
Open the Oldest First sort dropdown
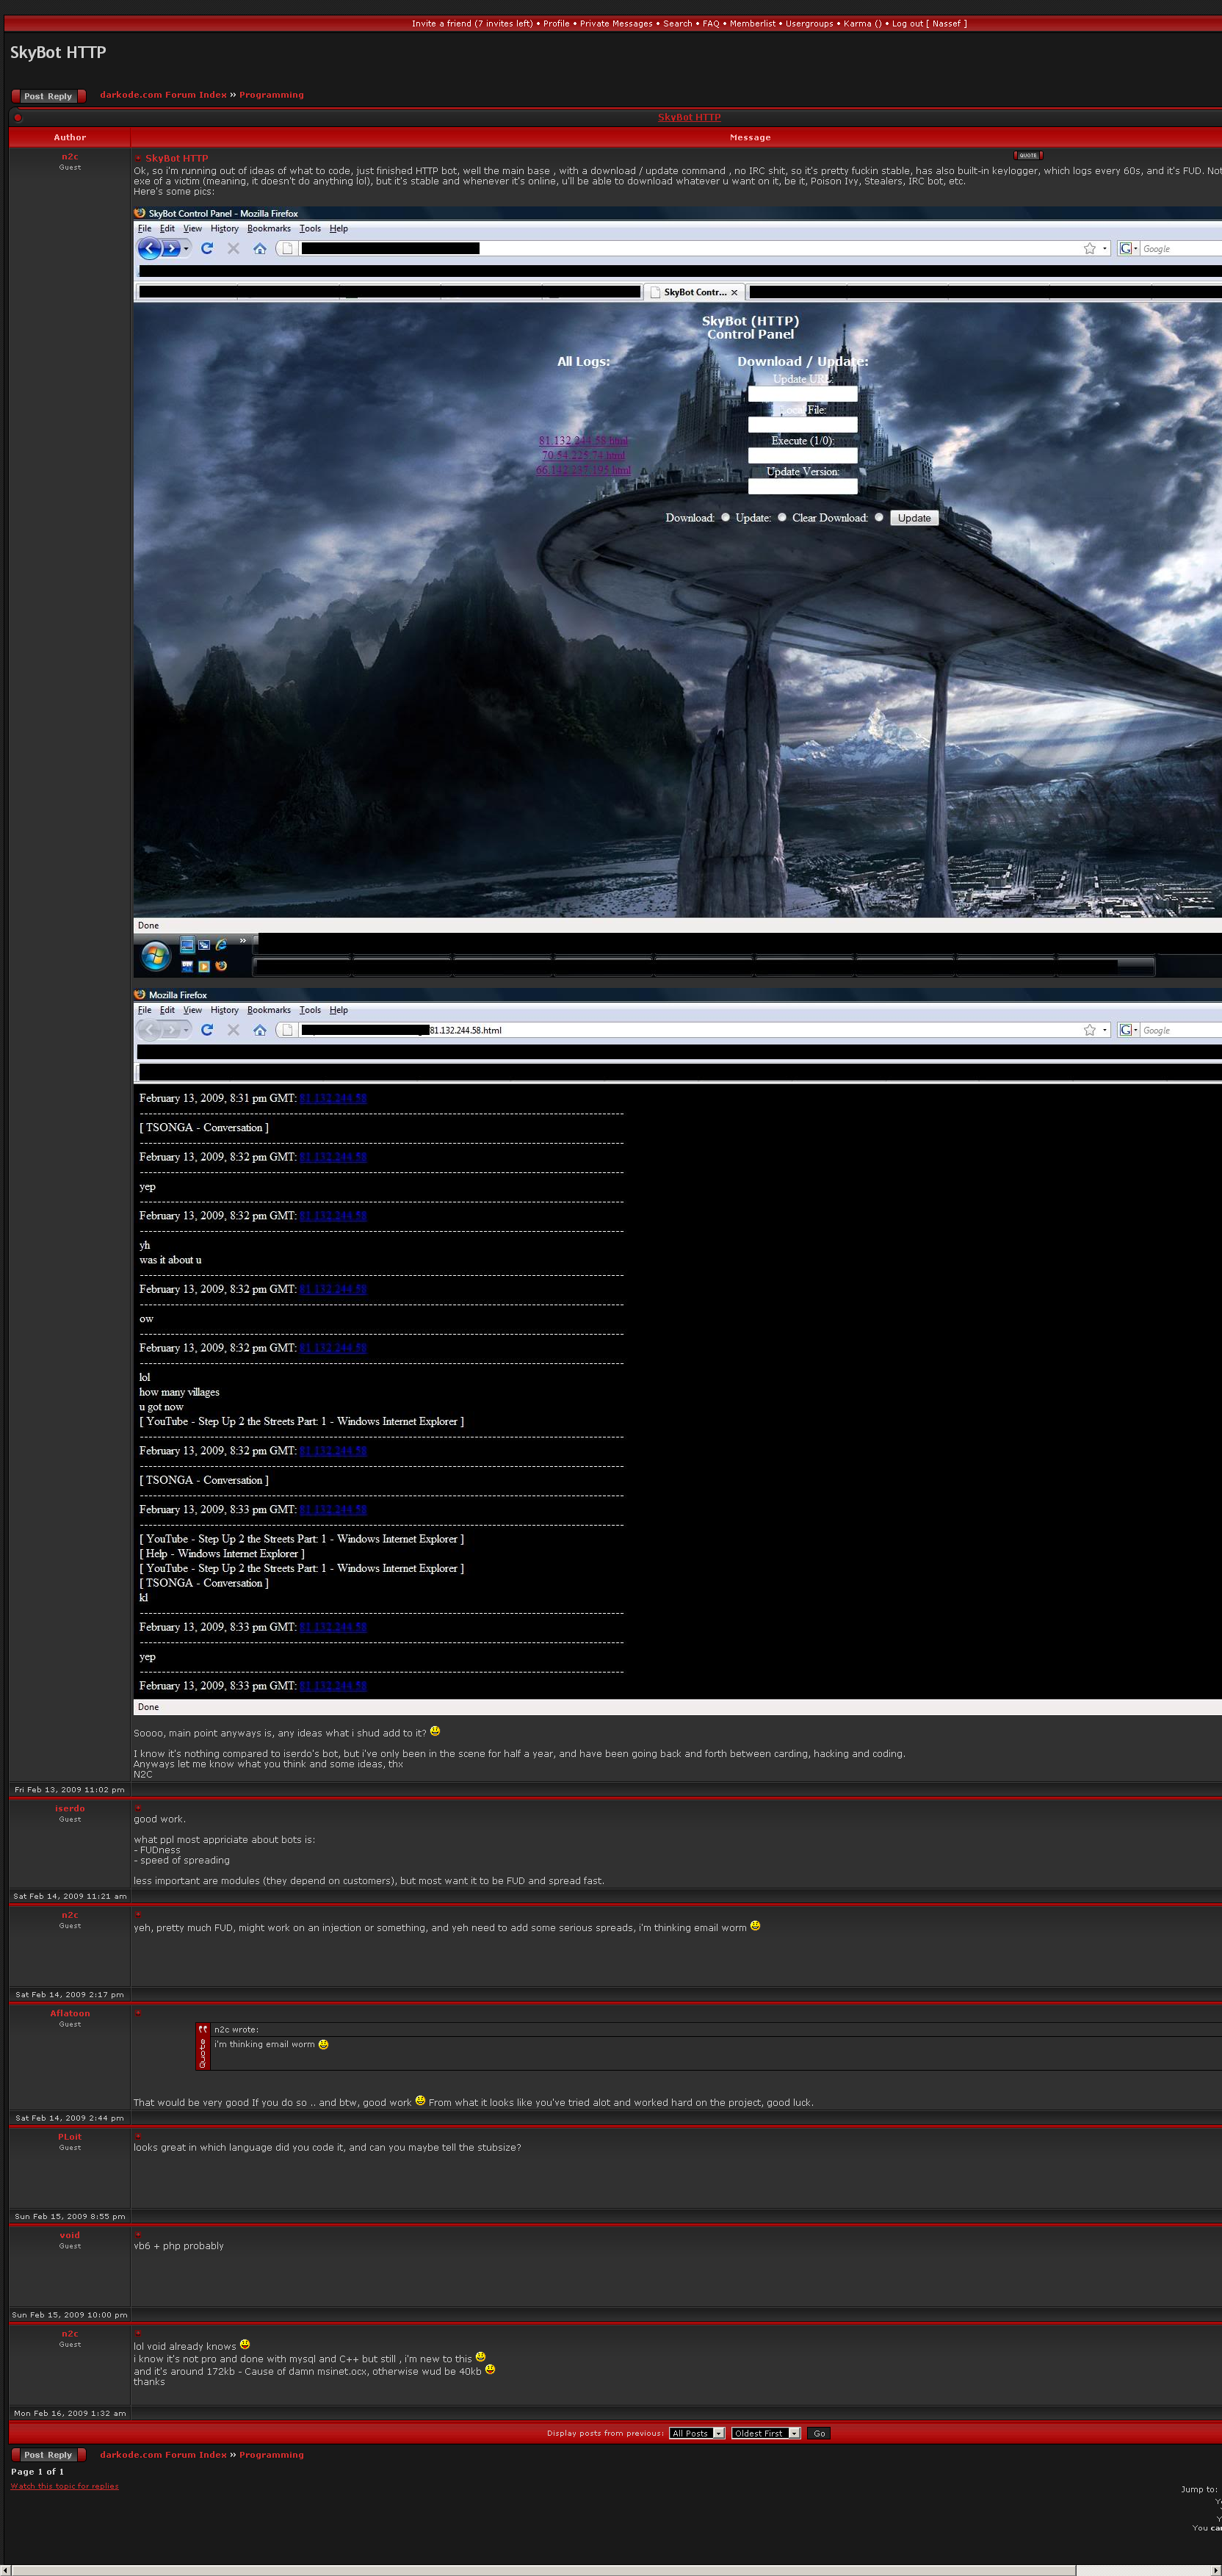point(766,2433)
